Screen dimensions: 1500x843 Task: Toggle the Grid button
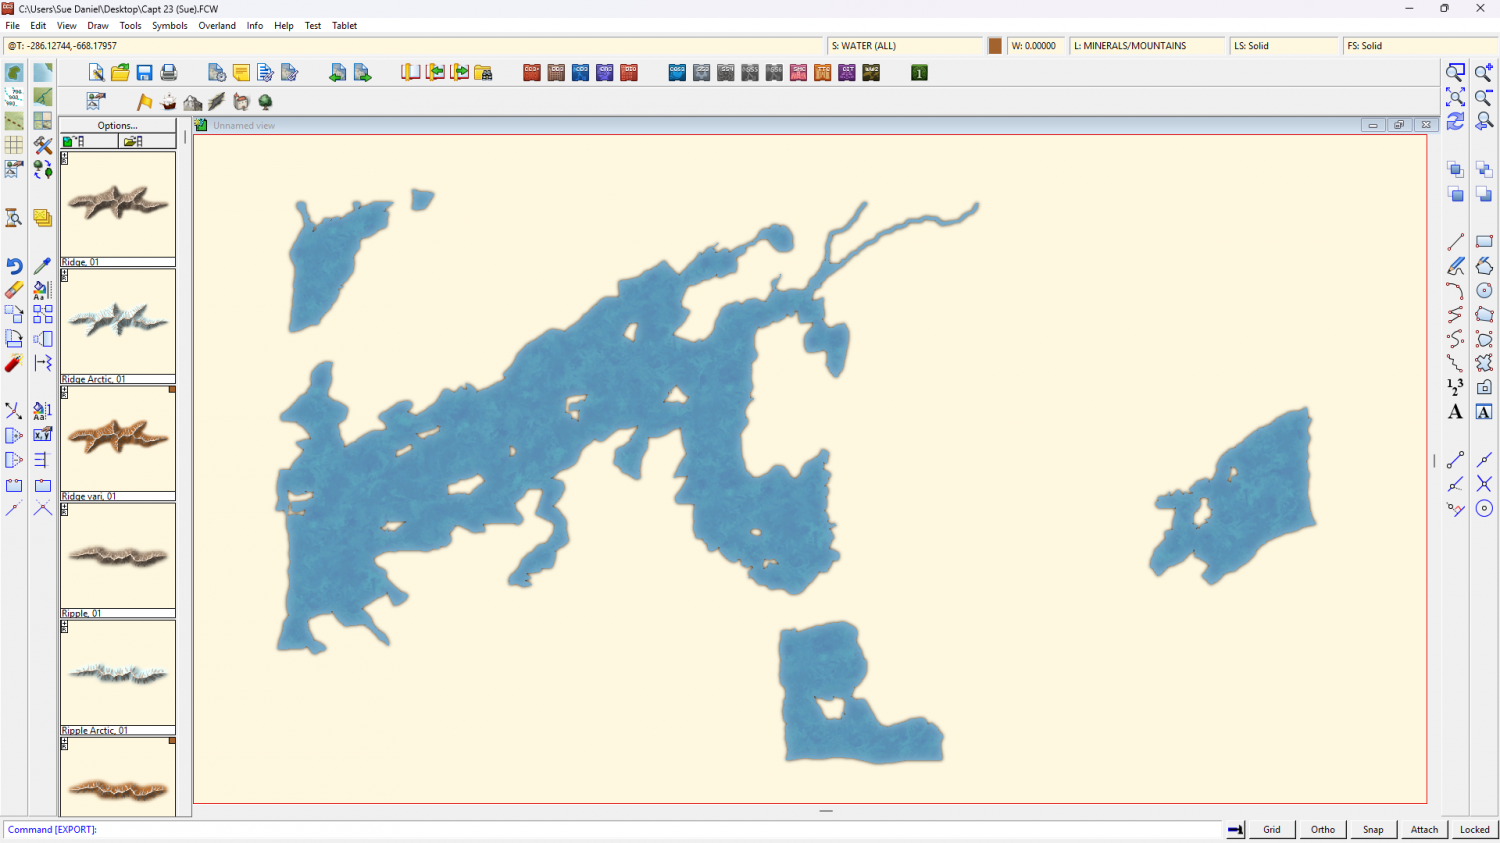[1271, 829]
